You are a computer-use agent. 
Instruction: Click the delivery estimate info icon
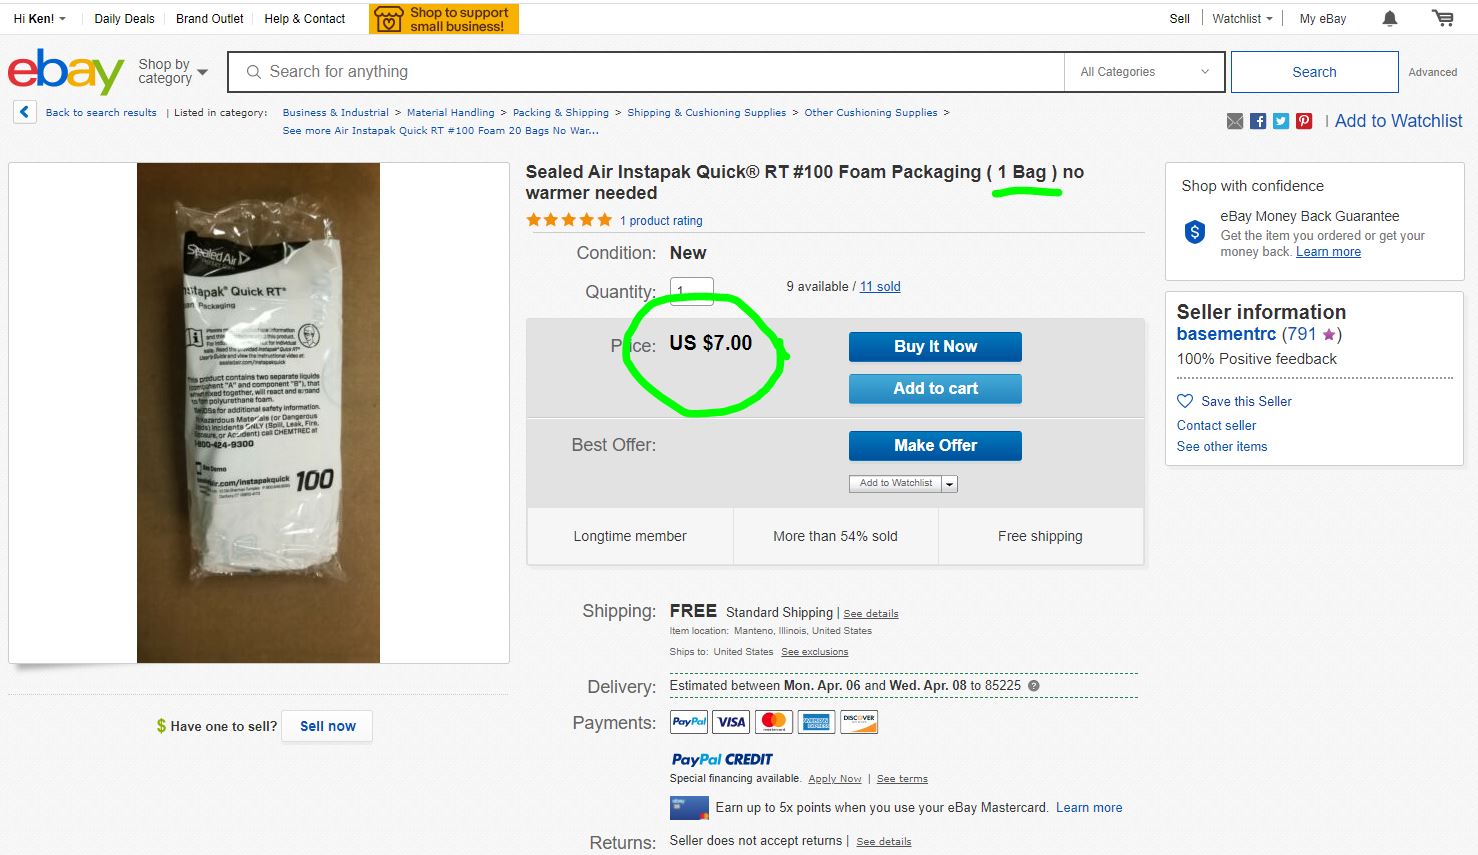1034,686
